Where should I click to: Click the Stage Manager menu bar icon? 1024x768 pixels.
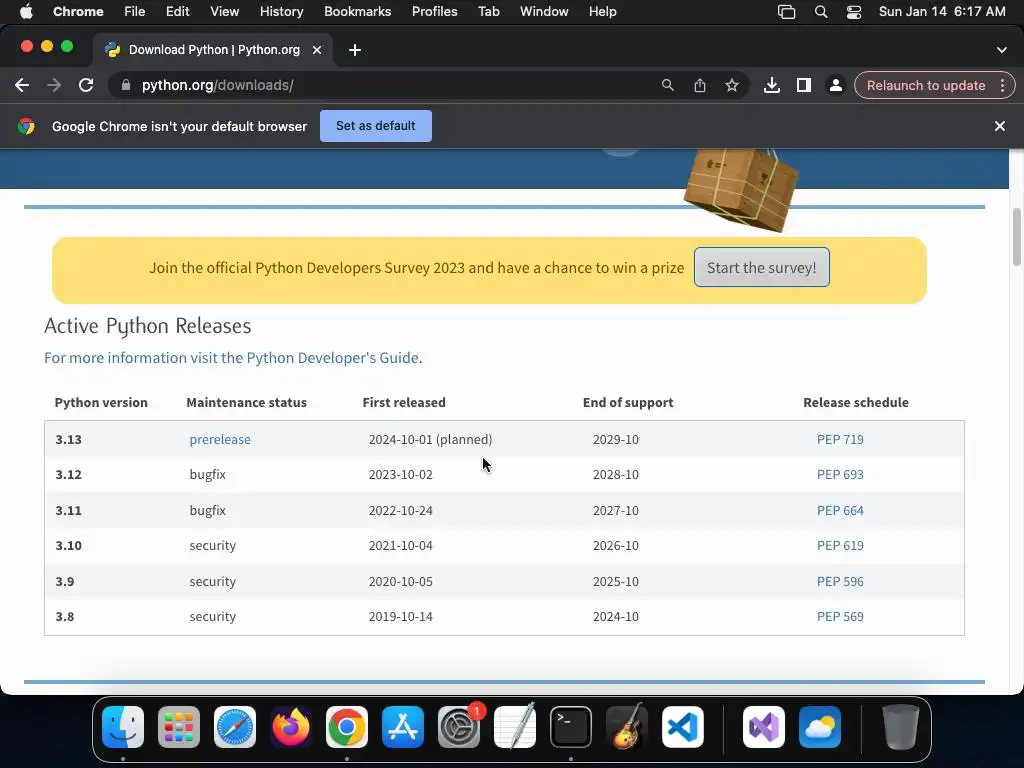click(786, 12)
